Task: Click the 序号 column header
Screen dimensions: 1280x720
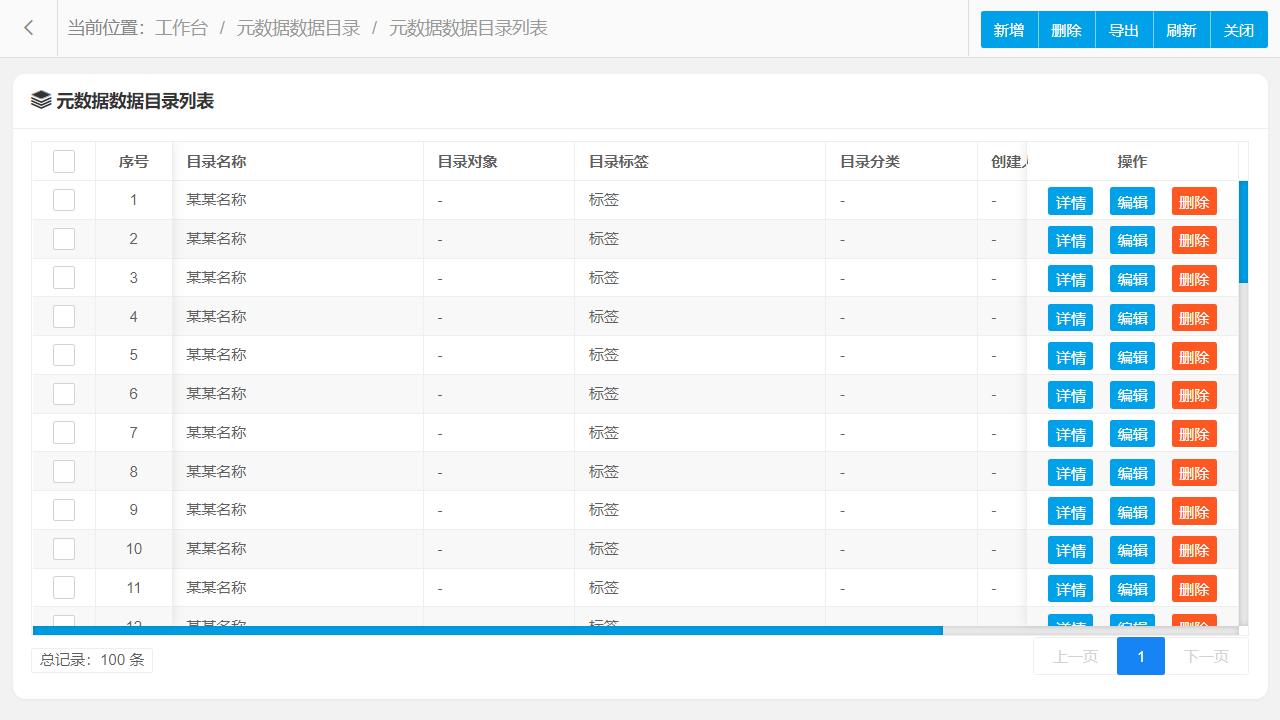Action: [133, 161]
